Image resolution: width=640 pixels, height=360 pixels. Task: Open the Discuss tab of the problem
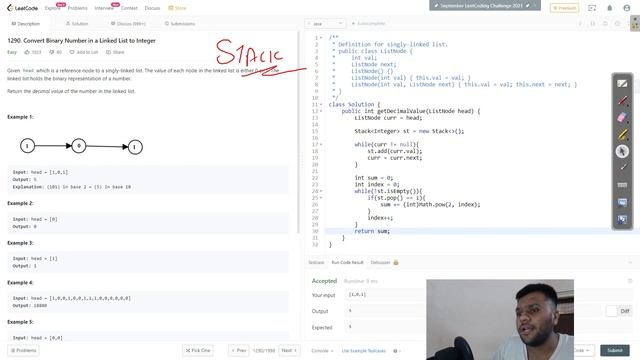pos(128,24)
